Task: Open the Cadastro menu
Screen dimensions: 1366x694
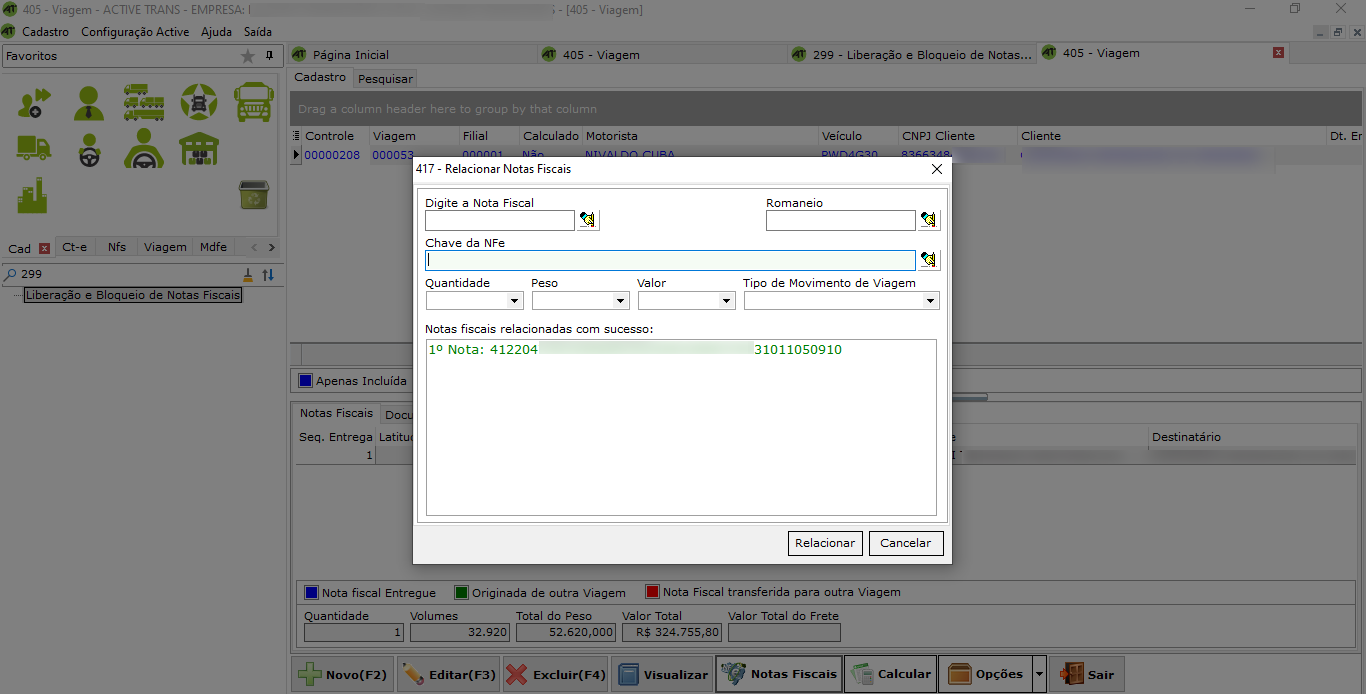Action: click(46, 32)
